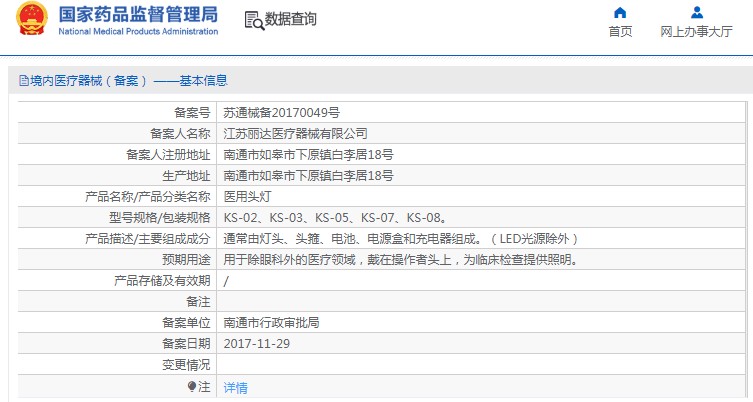This screenshot has height=402, width=753.
Task: Click the lightbulb icon next to 注
Action: pyautogui.click(x=192, y=387)
